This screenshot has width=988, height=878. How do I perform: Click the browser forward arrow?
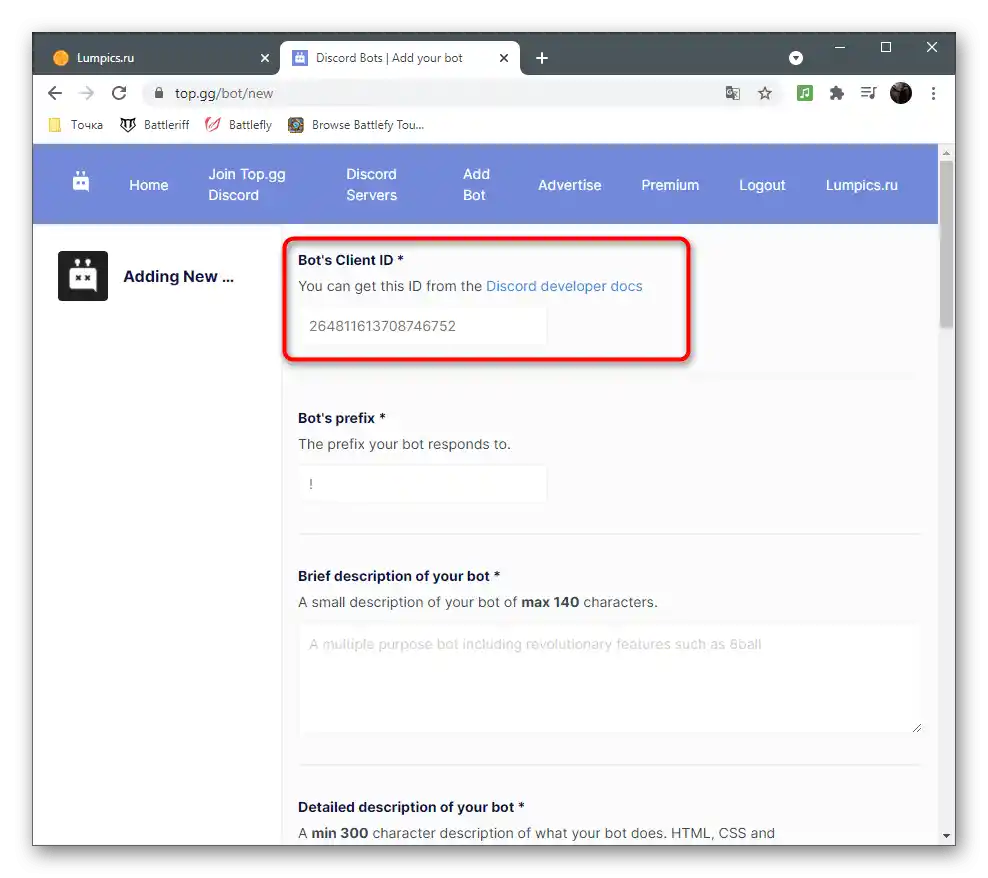point(86,93)
